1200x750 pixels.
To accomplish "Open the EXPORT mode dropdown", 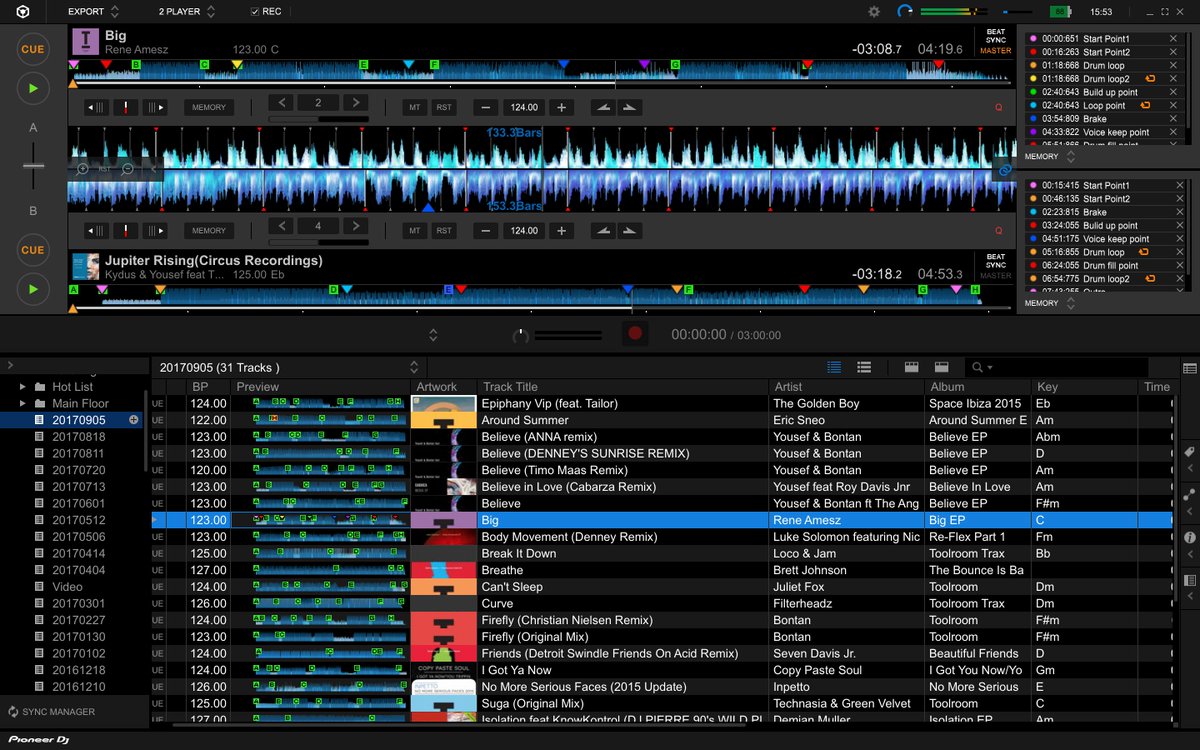I will [x=93, y=12].
